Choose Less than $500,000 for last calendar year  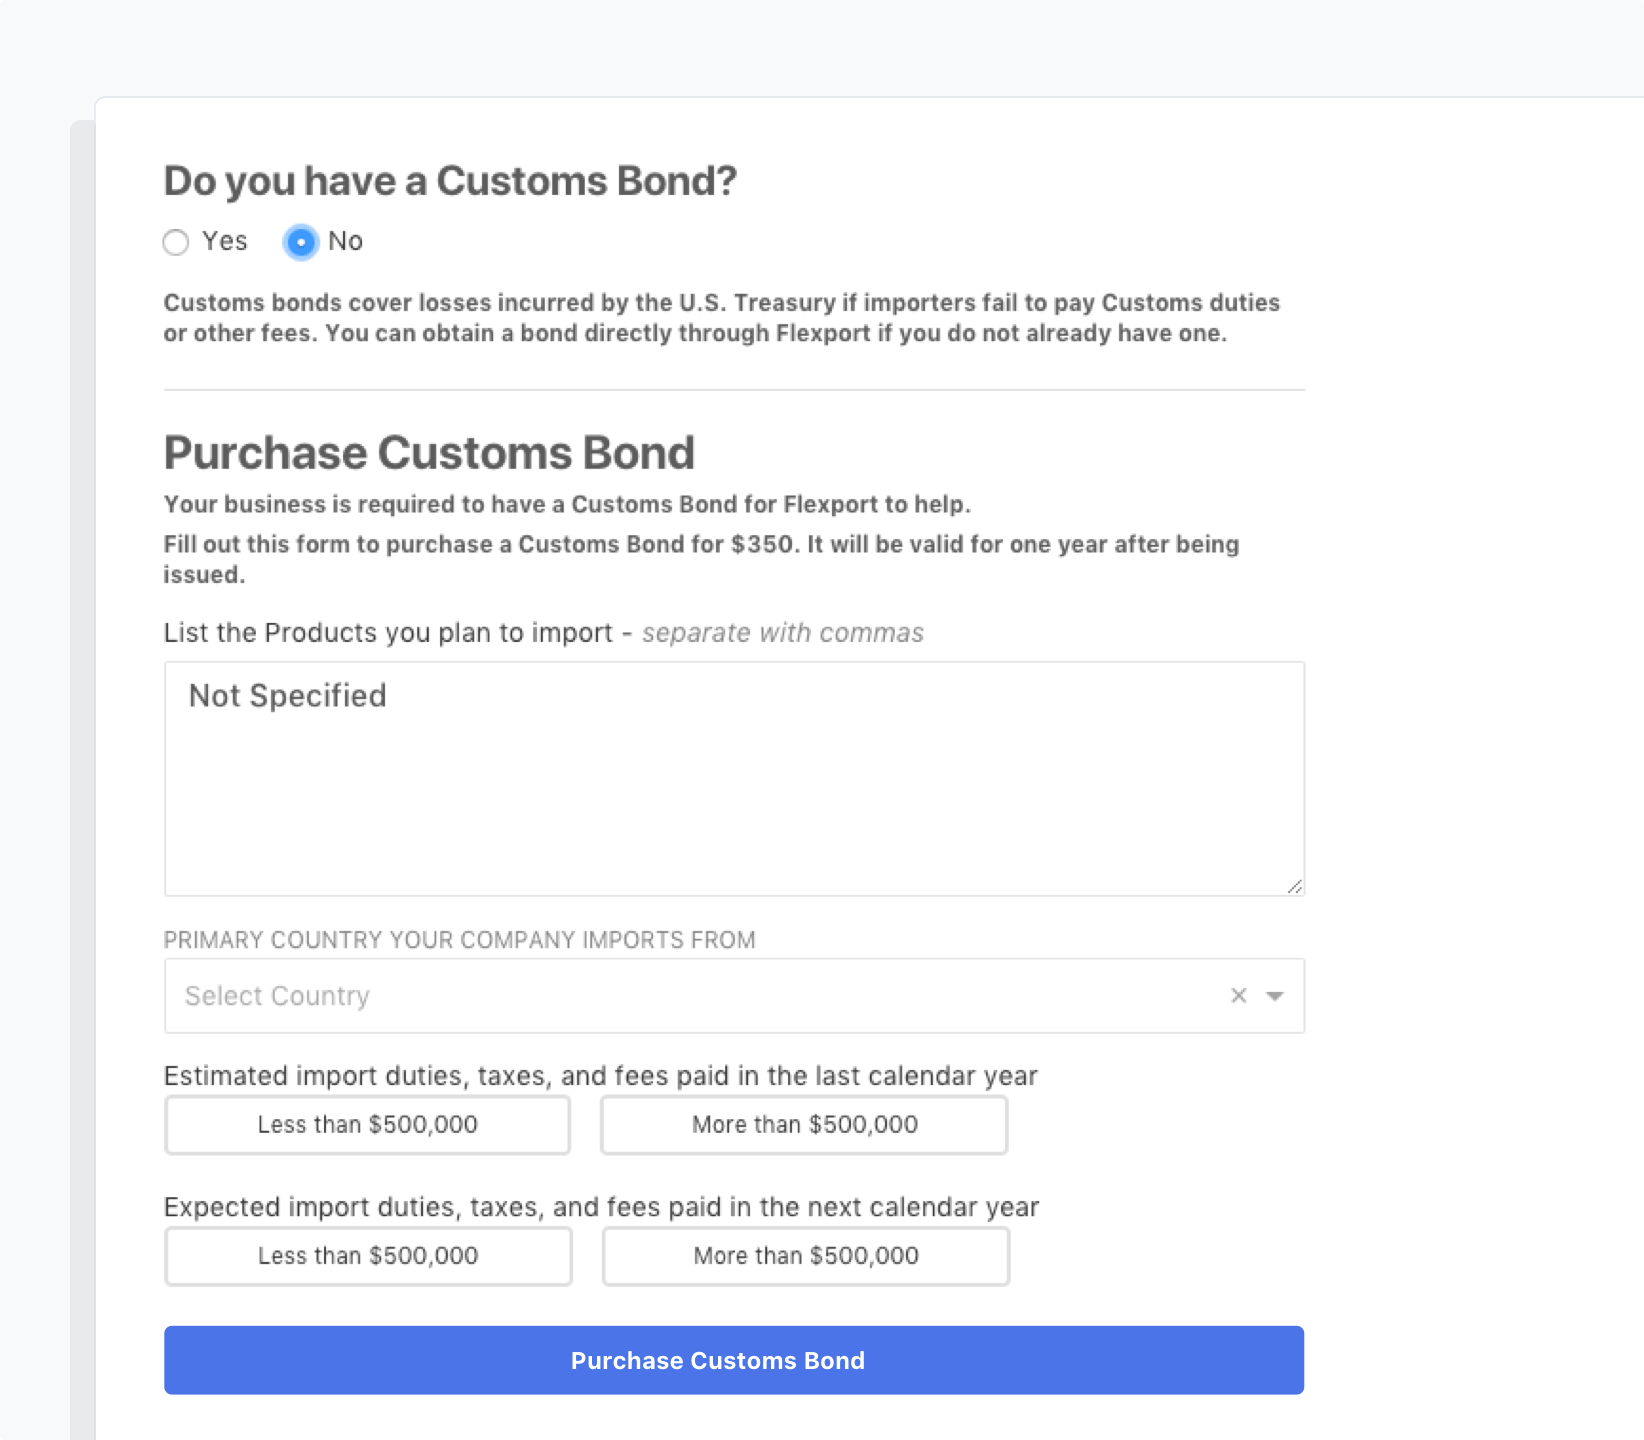pyautogui.click(x=368, y=1125)
